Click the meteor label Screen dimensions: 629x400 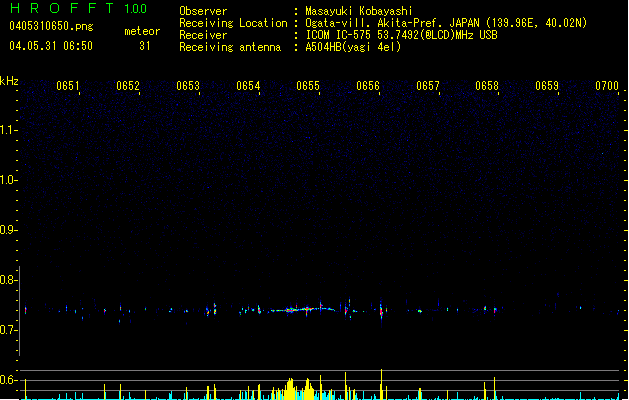click(x=142, y=31)
